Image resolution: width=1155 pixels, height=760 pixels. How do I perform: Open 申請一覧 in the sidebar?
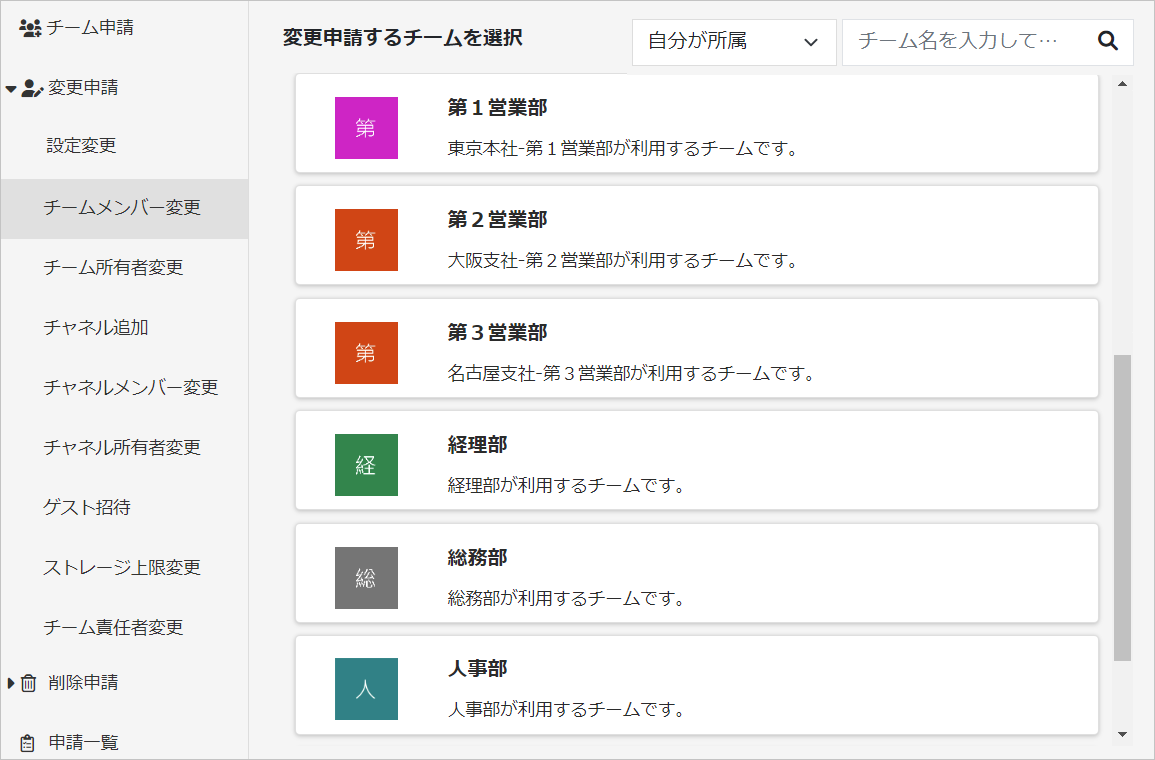[x=83, y=743]
